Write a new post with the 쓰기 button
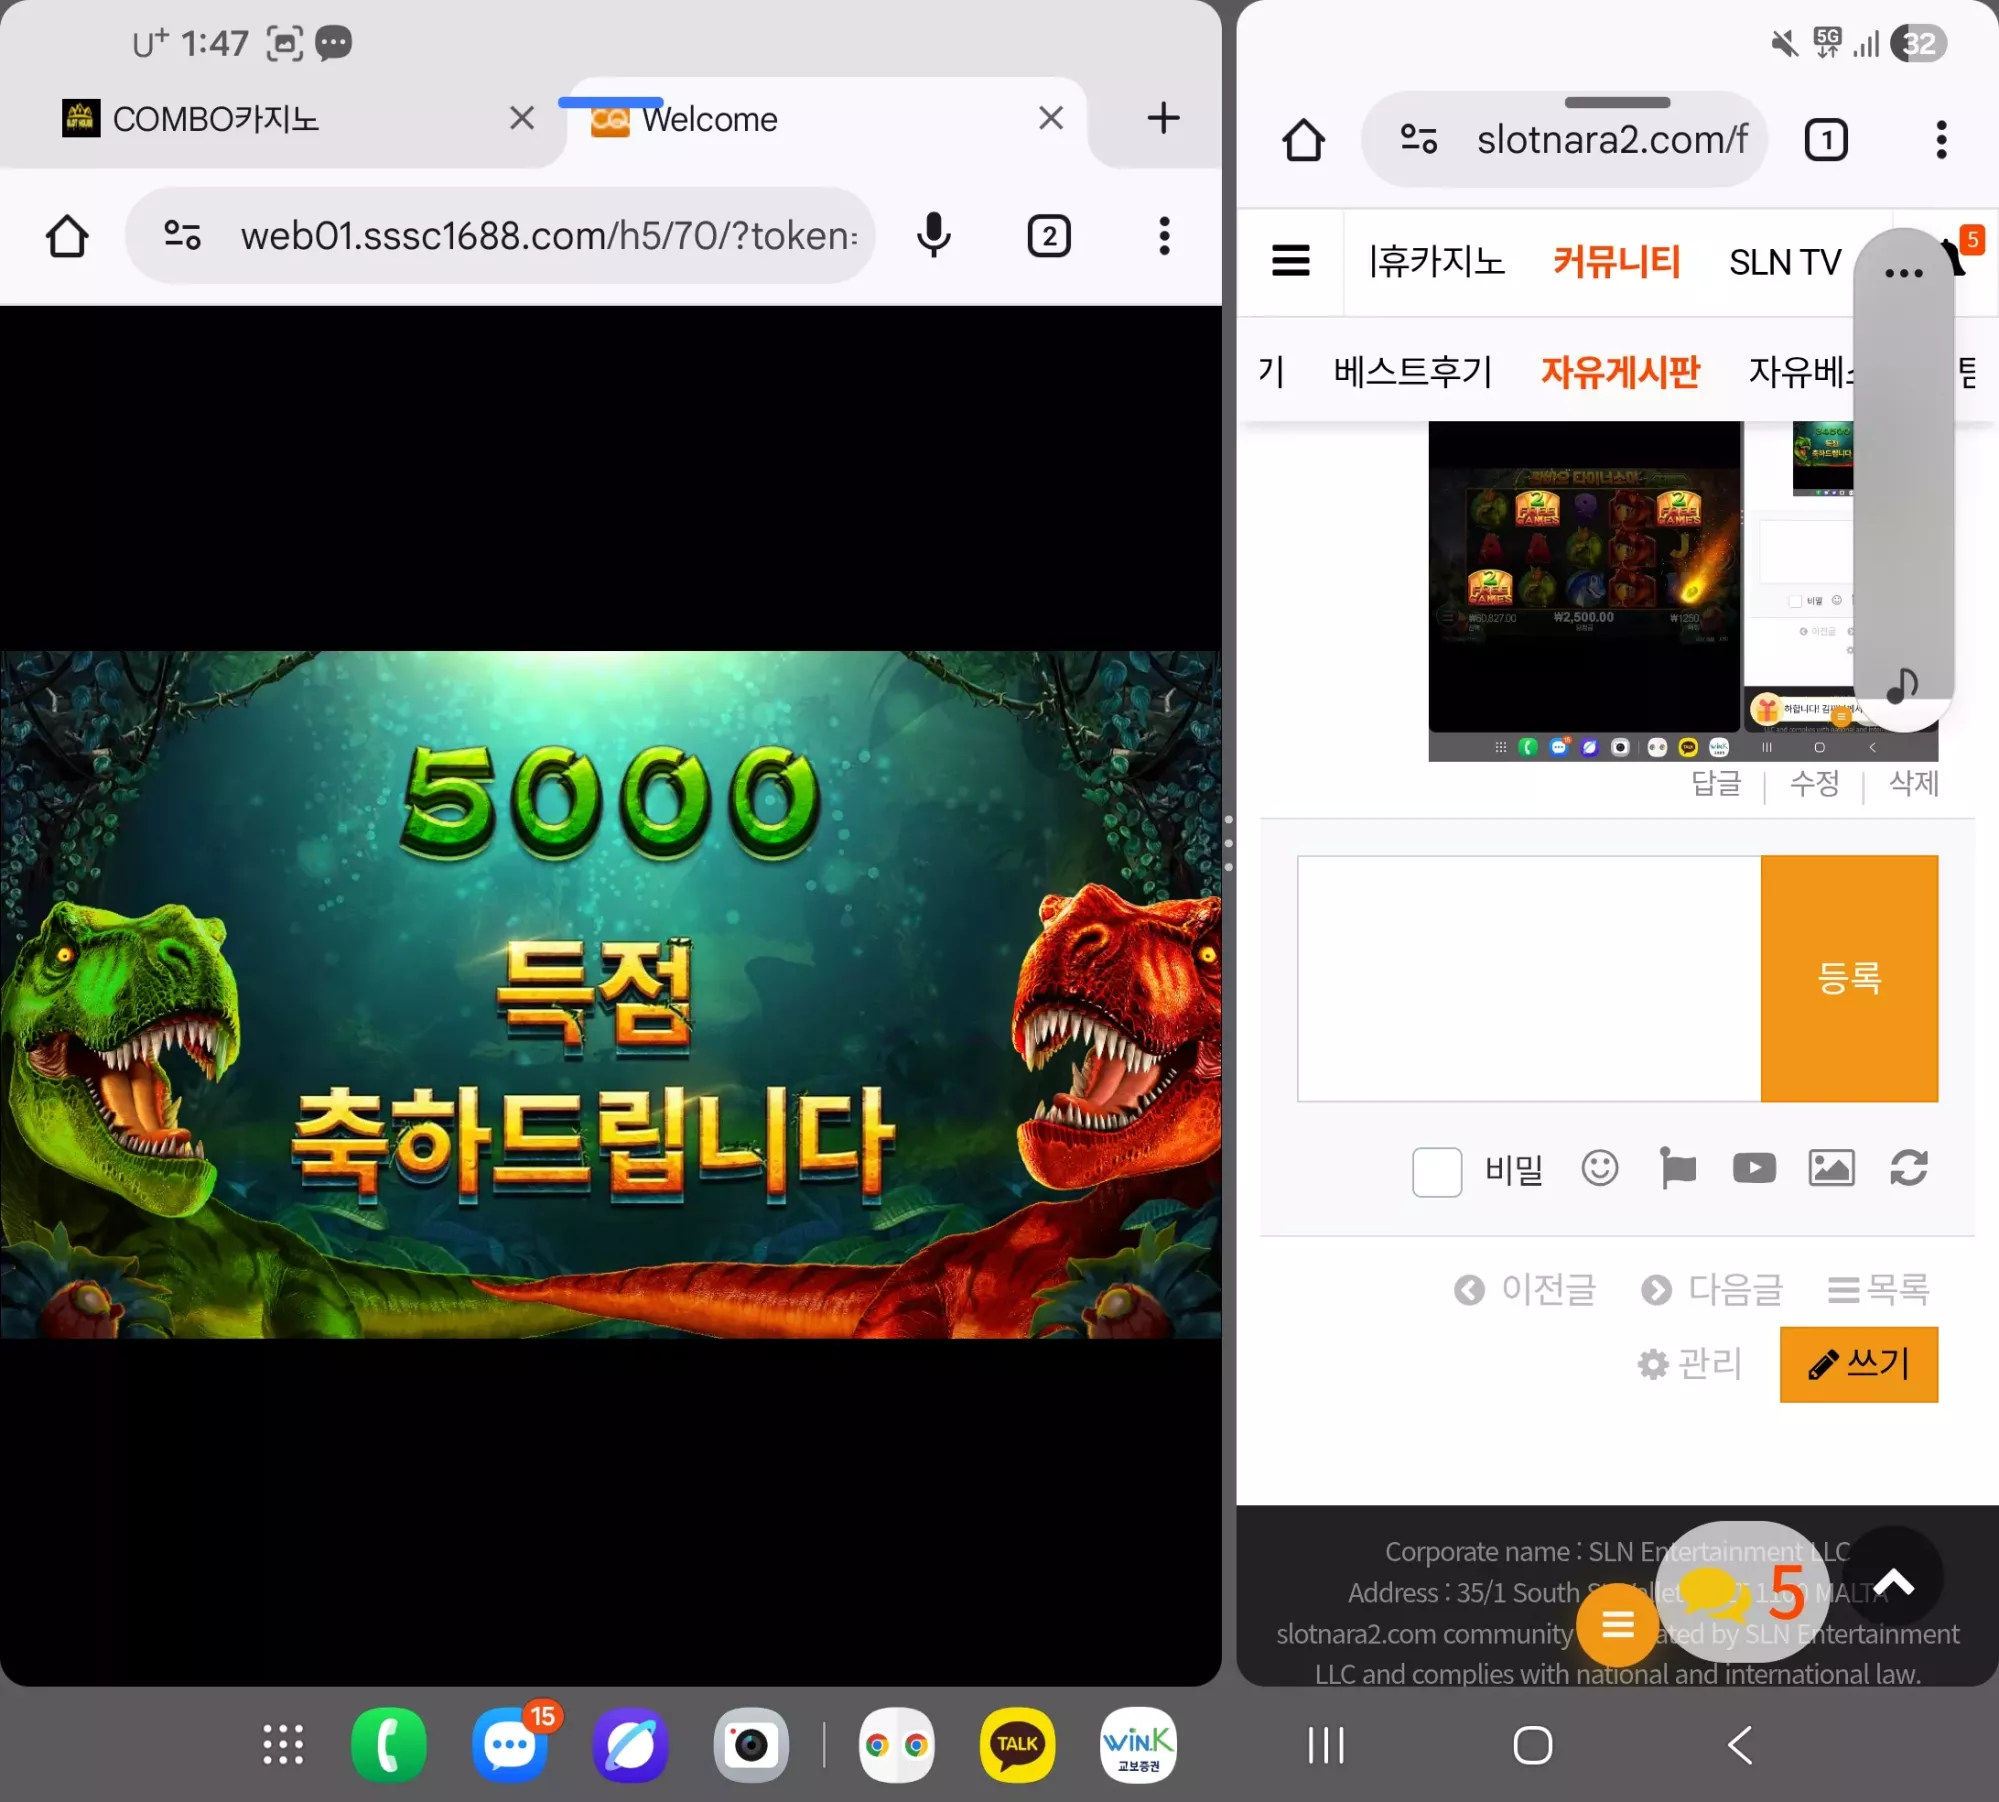The width and height of the screenshot is (1999, 1802). coord(1859,1364)
